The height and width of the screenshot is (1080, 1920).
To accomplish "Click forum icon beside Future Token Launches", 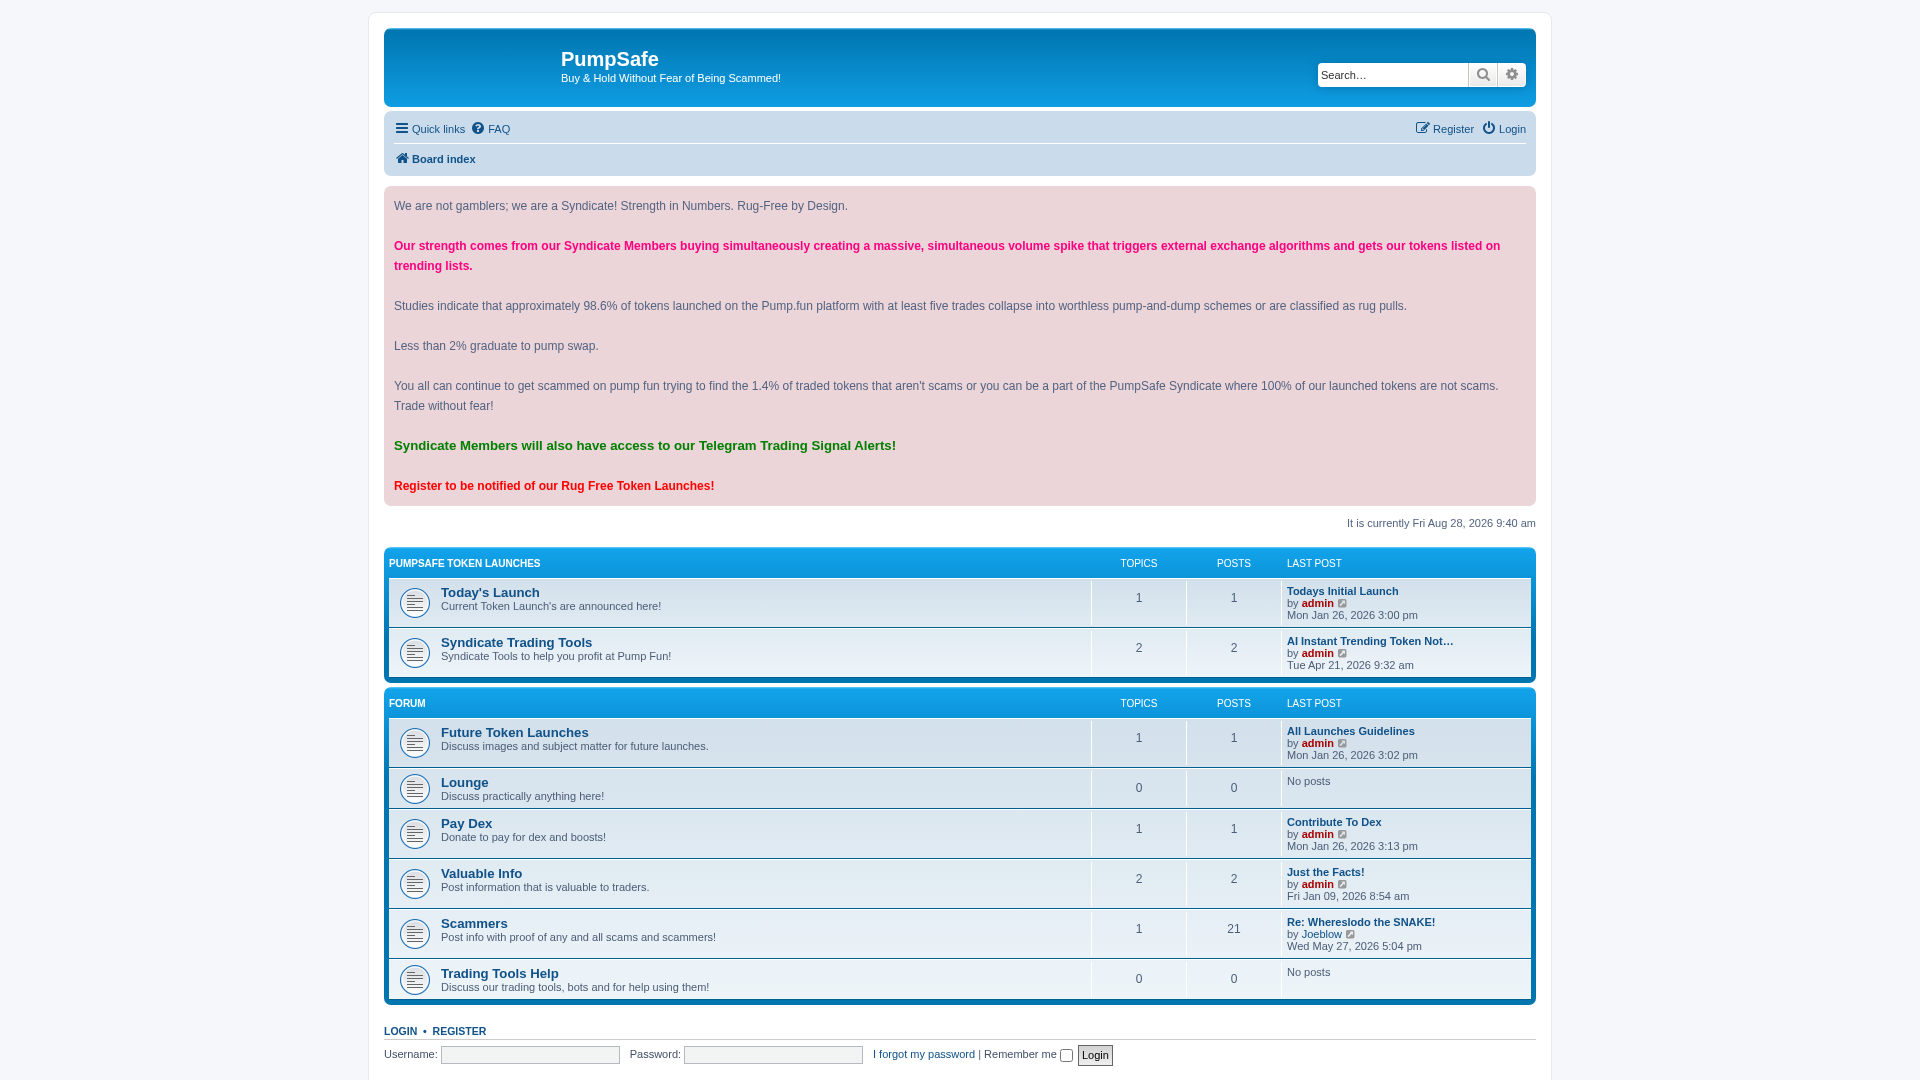I will pyautogui.click(x=415, y=743).
